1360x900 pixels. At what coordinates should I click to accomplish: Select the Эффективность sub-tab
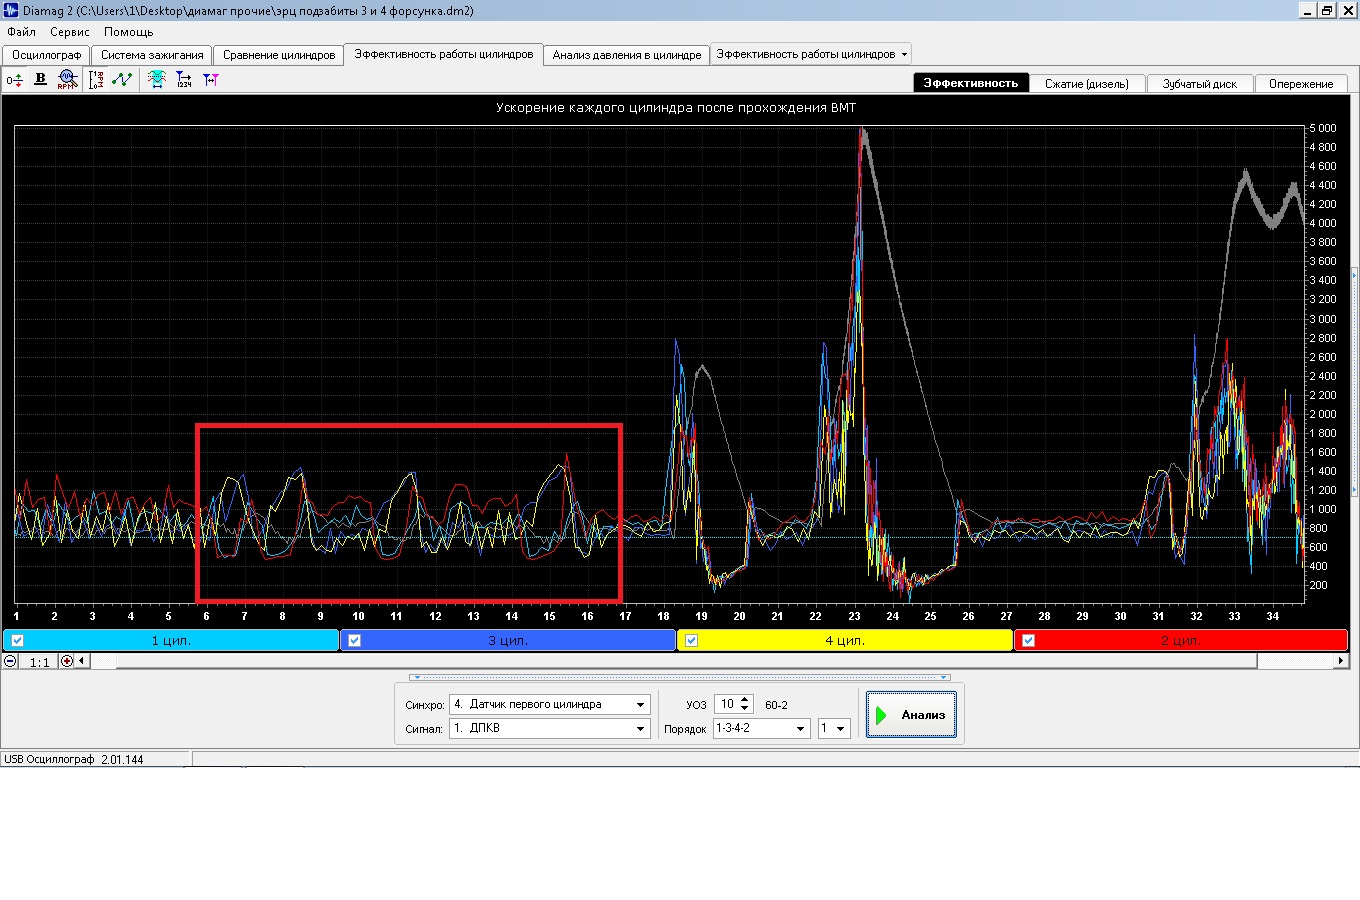tap(971, 83)
